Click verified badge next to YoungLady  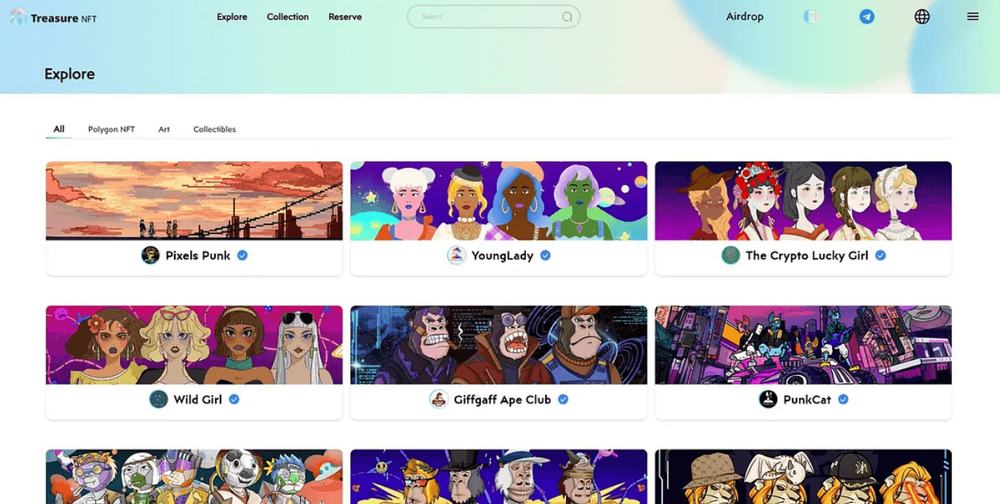point(545,255)
